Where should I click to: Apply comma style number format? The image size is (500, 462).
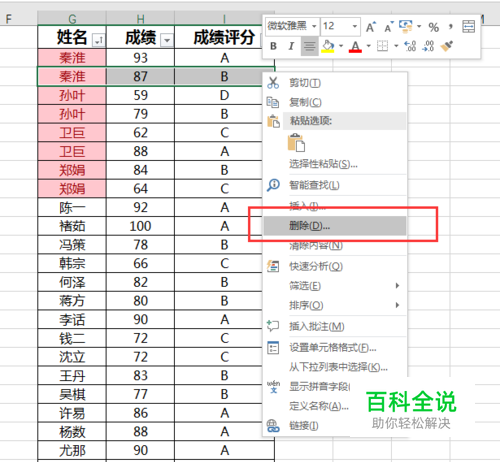pyautogui.click(x=451, y=27)
